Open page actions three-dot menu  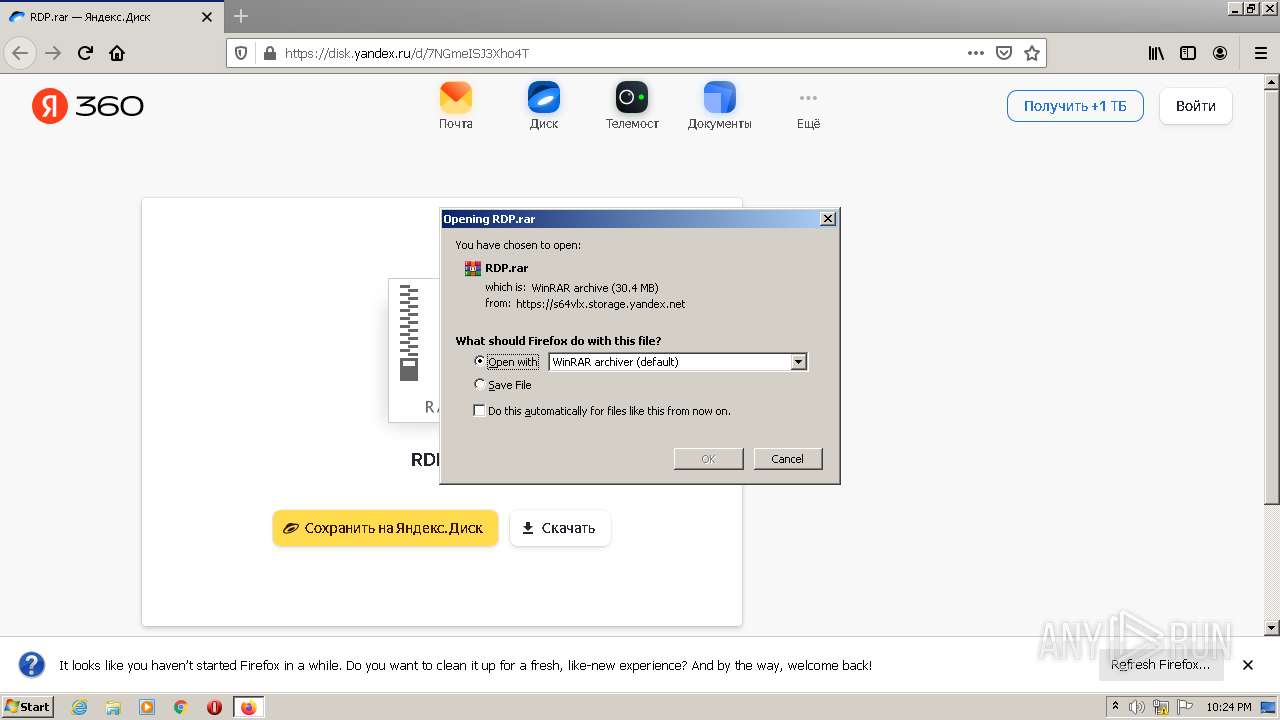[976, 53]
